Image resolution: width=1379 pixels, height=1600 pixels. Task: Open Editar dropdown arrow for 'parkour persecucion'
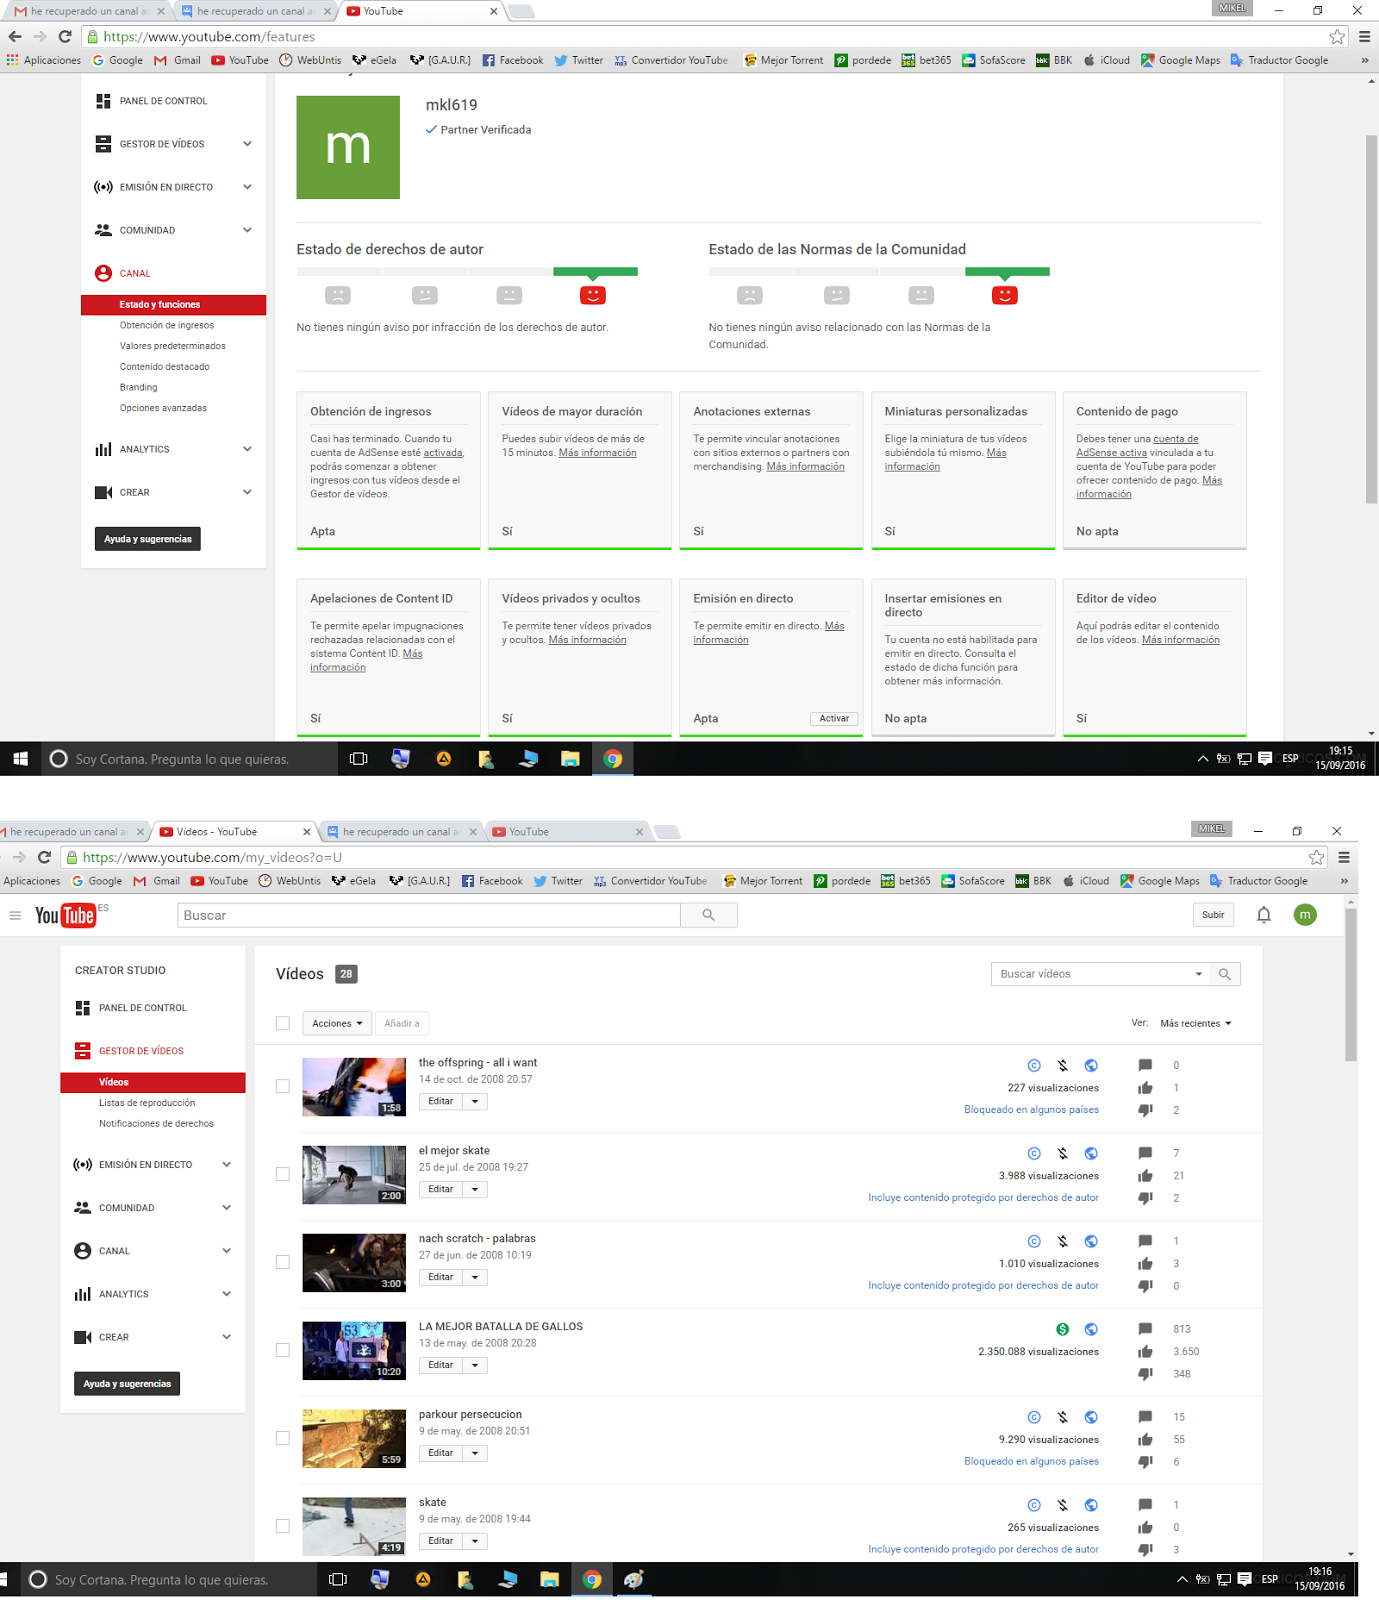475,1453
